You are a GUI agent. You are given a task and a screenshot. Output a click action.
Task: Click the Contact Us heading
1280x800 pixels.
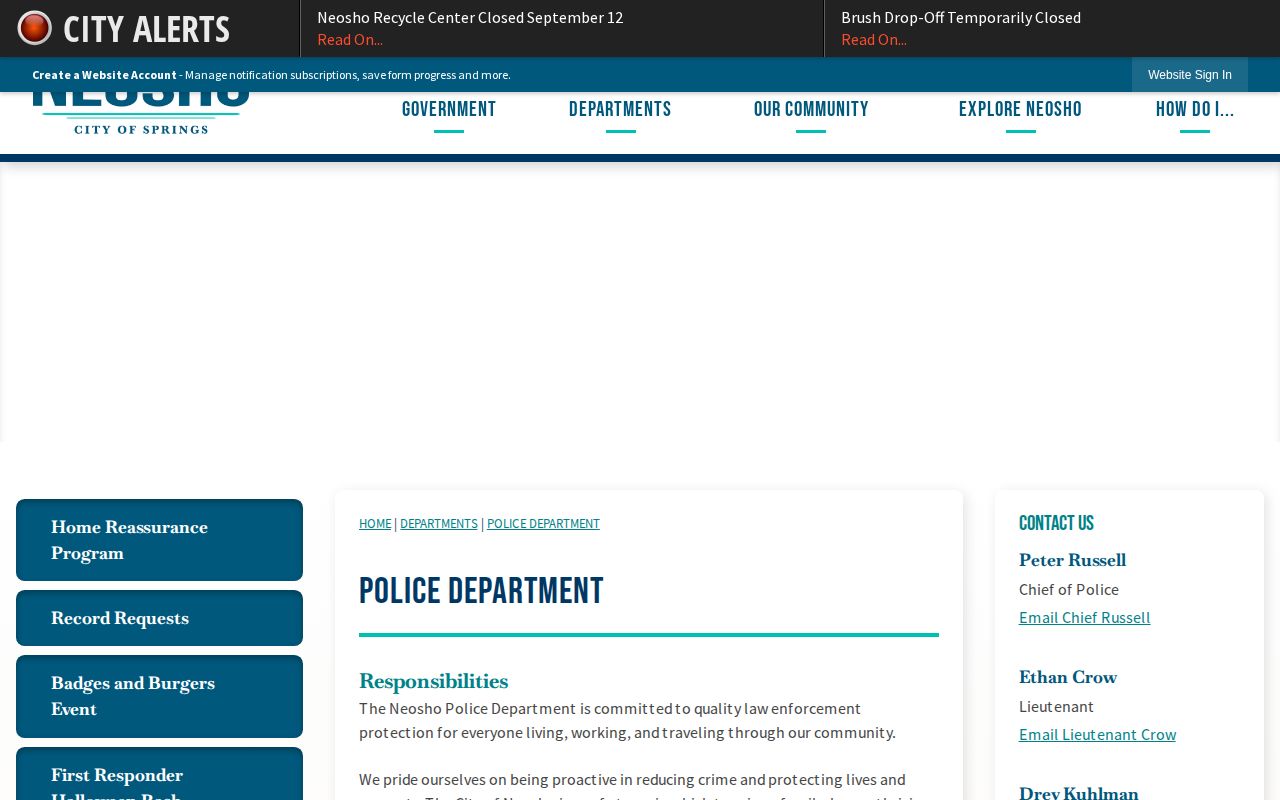(x=1056, y=523)
